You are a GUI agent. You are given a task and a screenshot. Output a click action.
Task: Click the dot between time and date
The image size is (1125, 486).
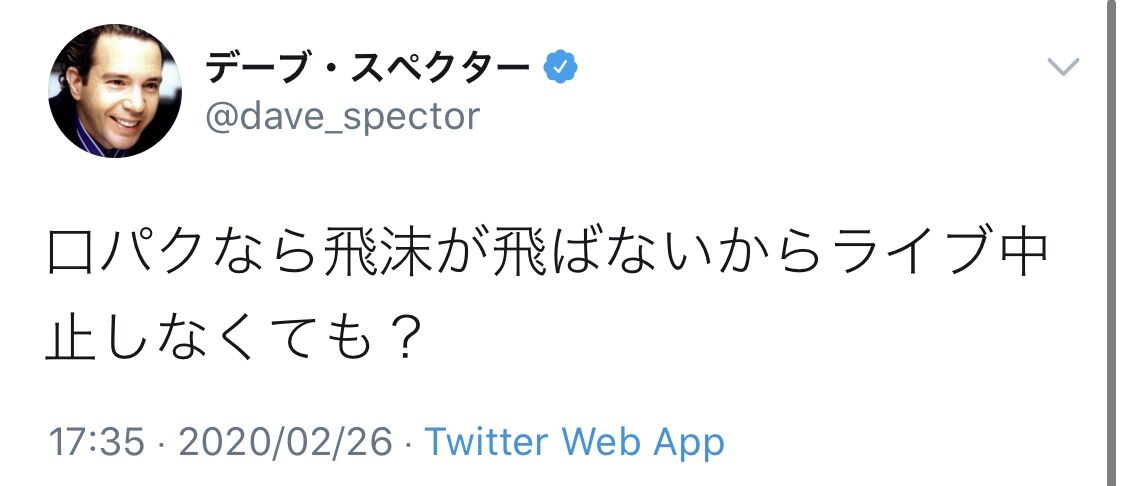click(161, 441)
